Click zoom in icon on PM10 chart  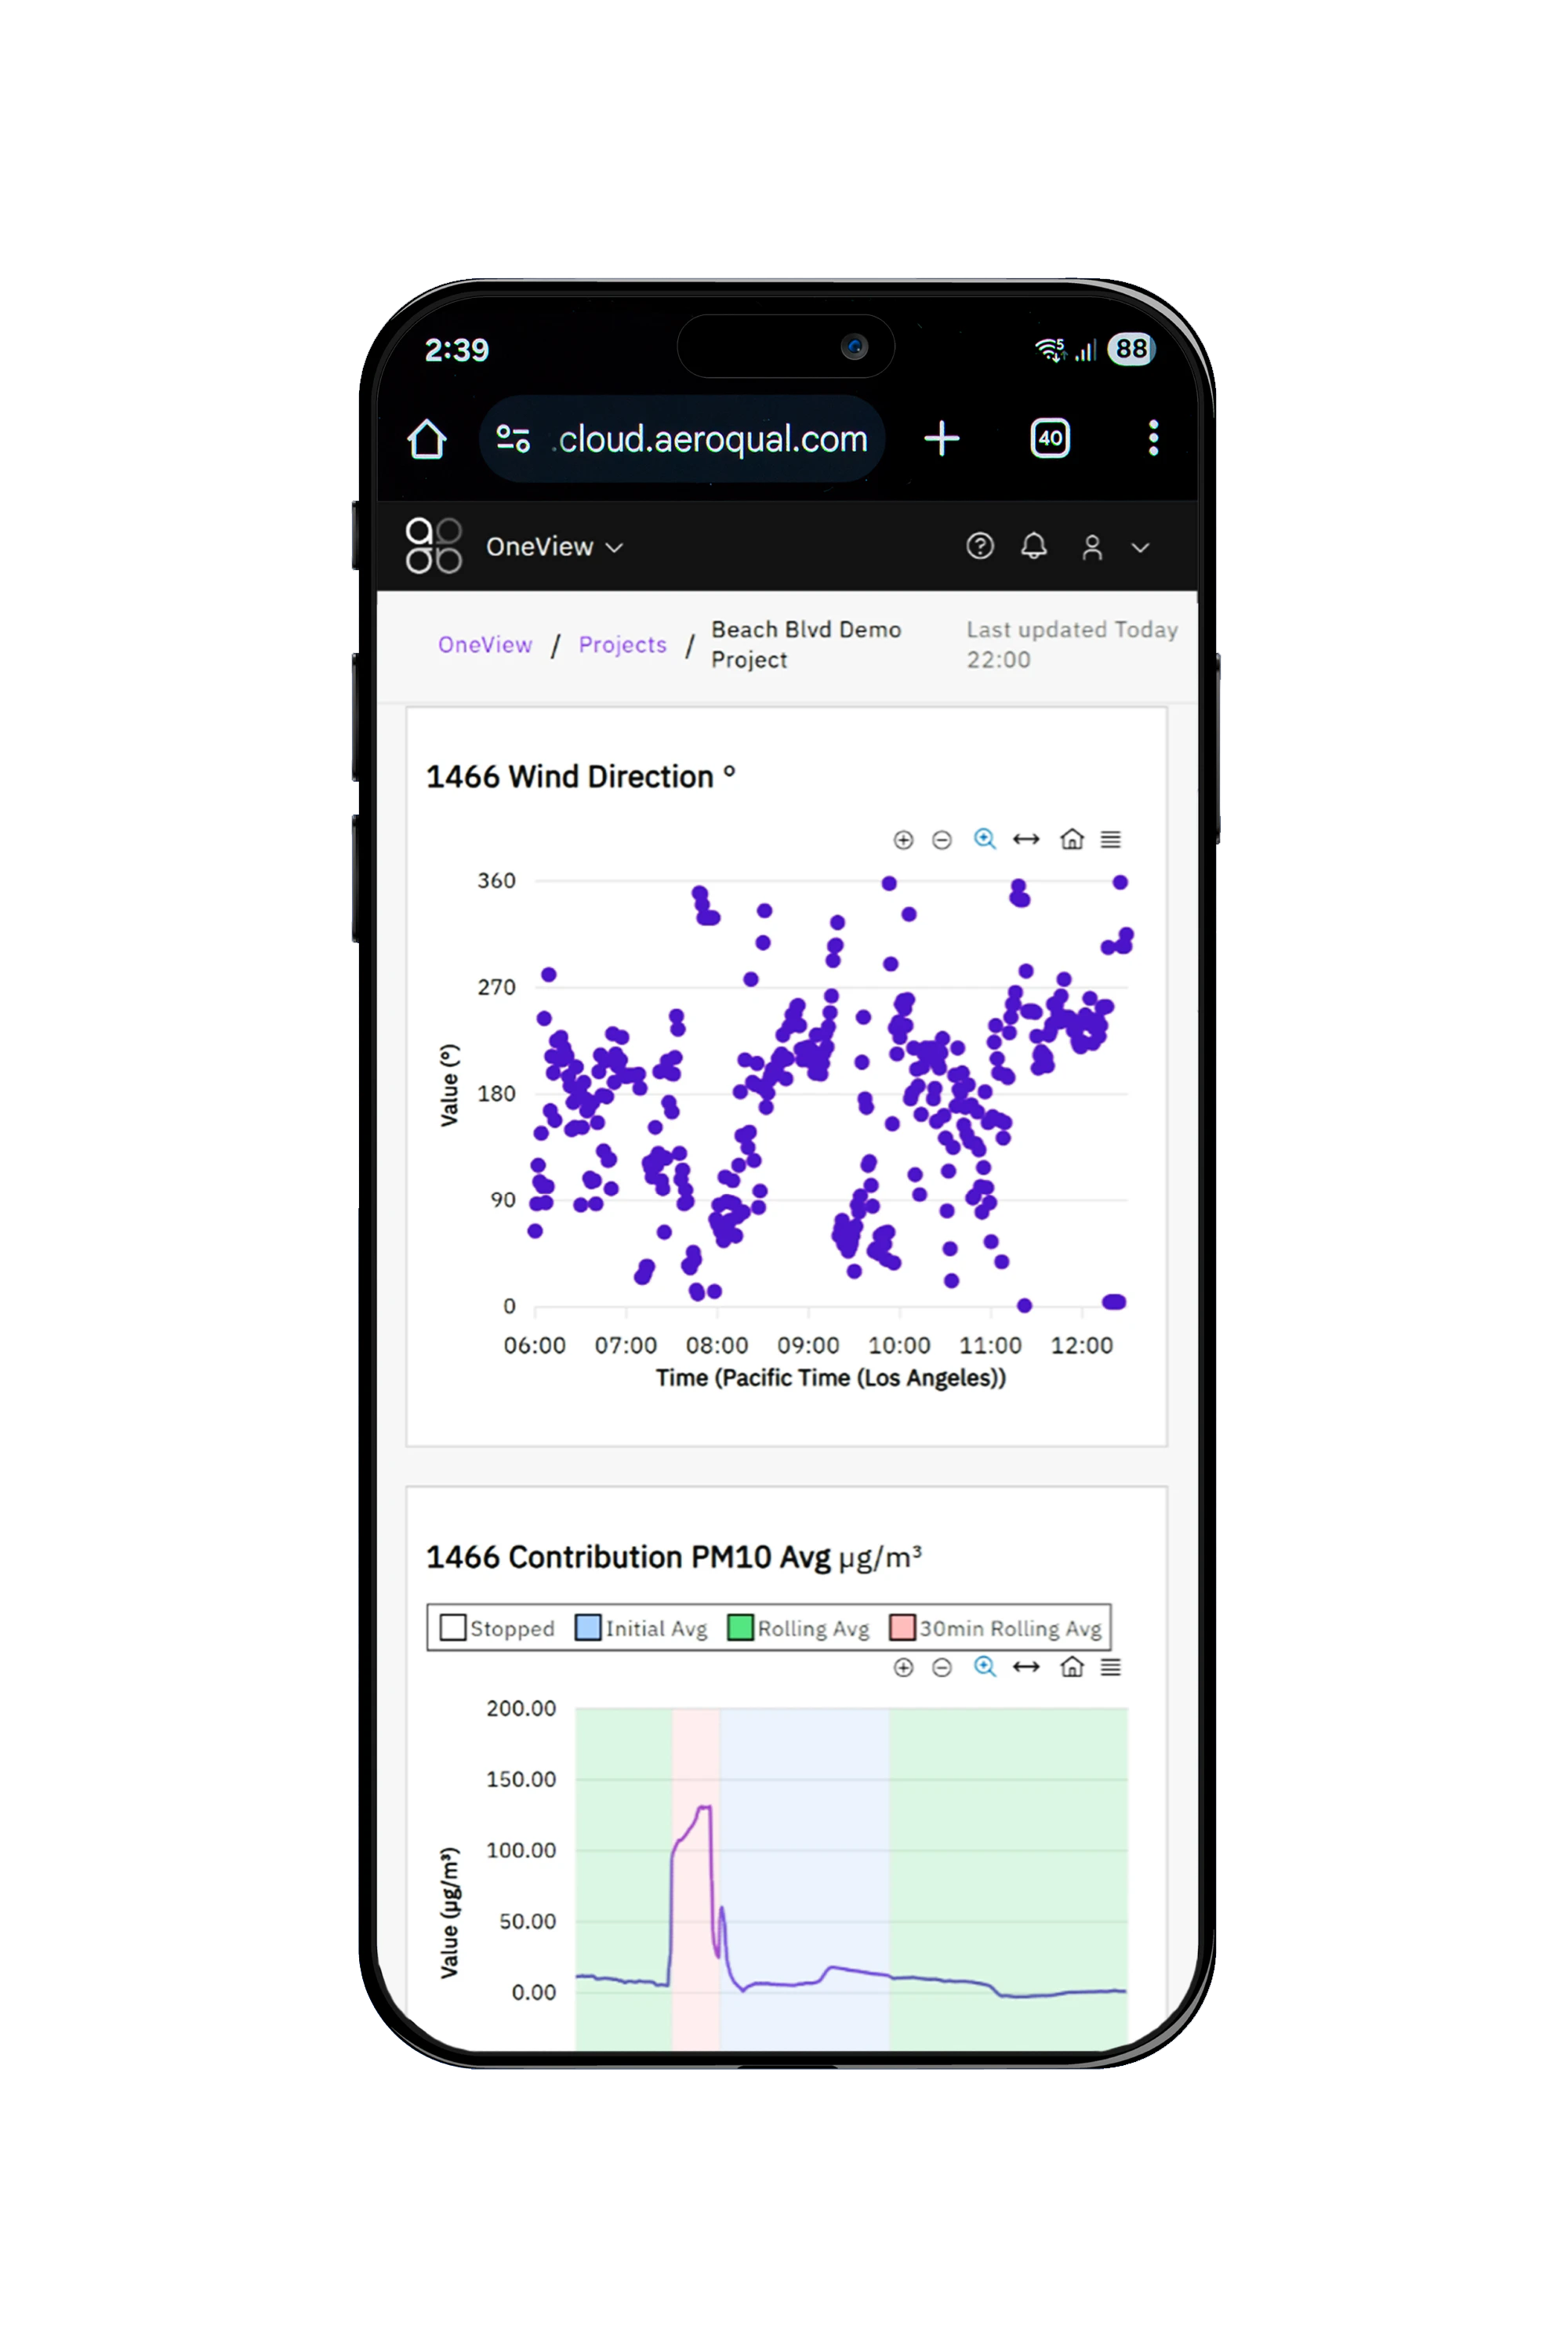click(x=903, y=1667)
